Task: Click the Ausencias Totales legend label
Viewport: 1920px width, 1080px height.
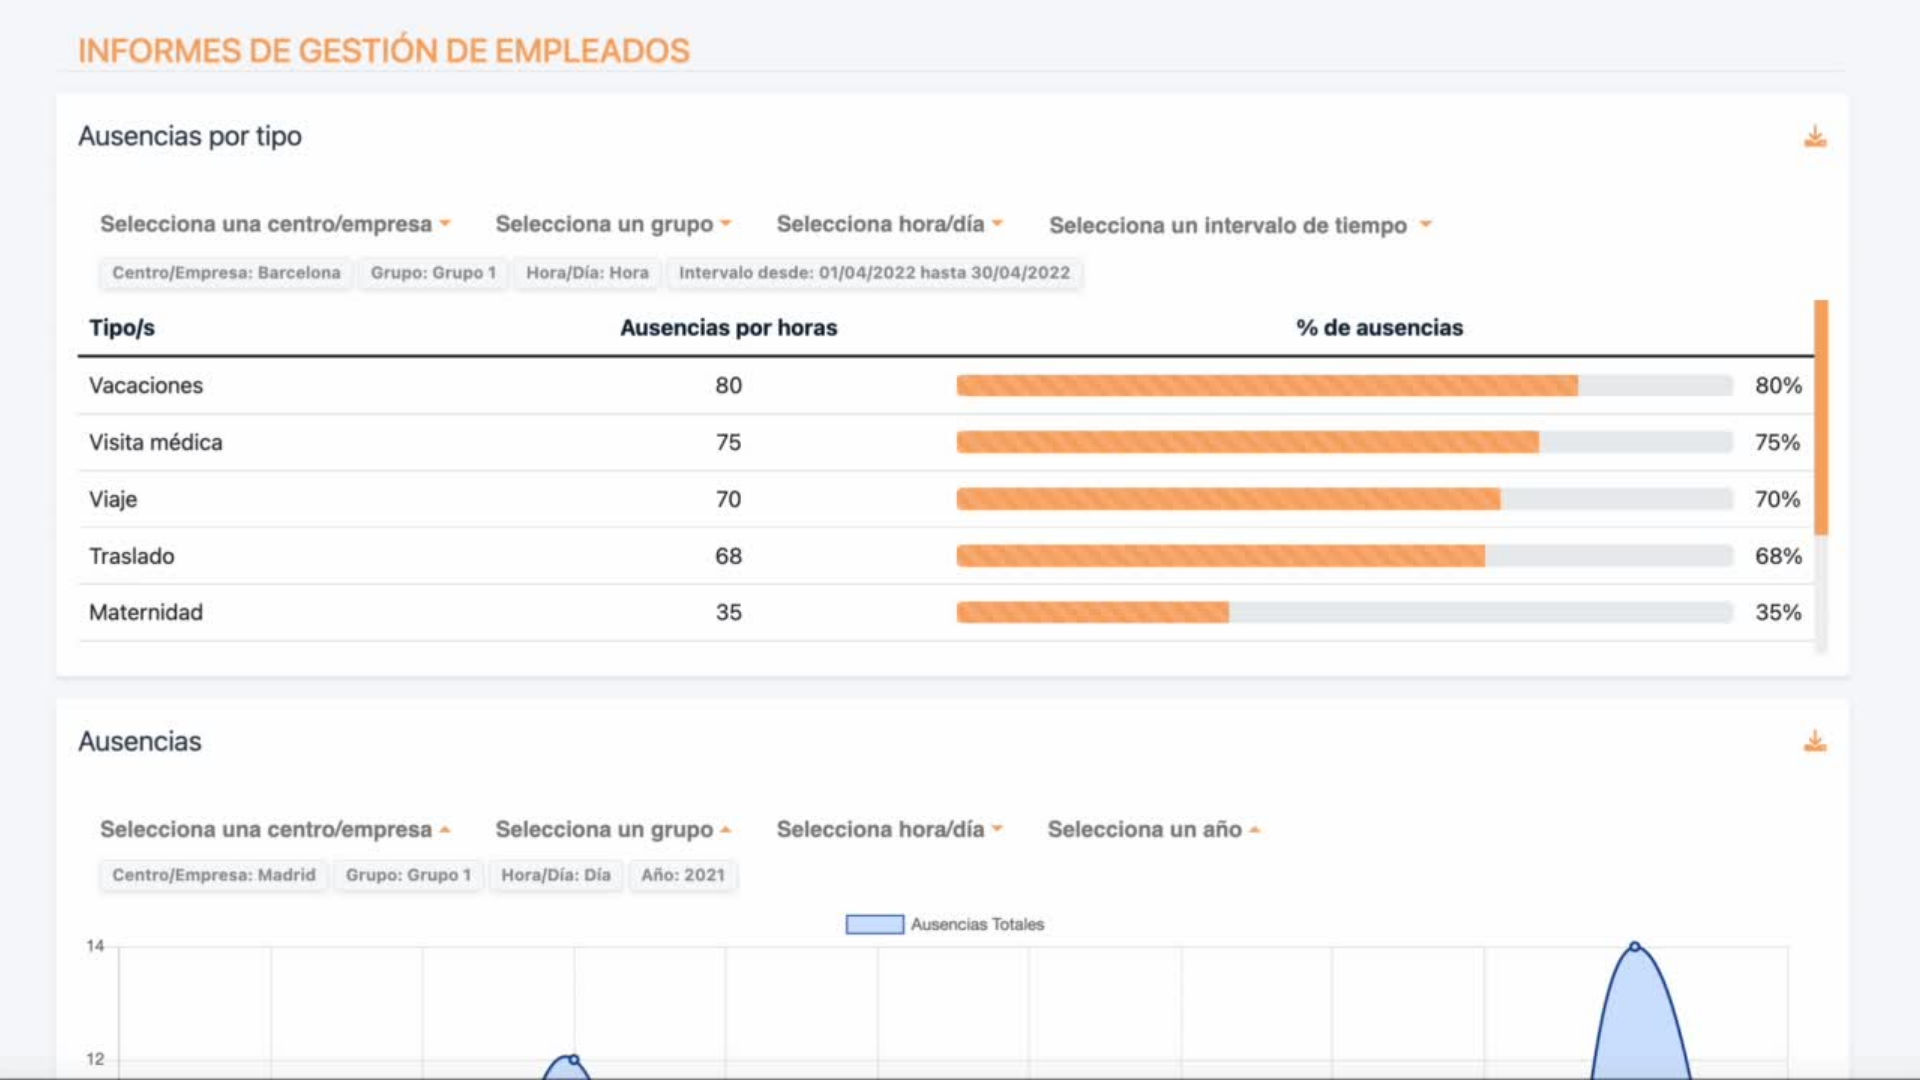Action: tap(977, 924)
